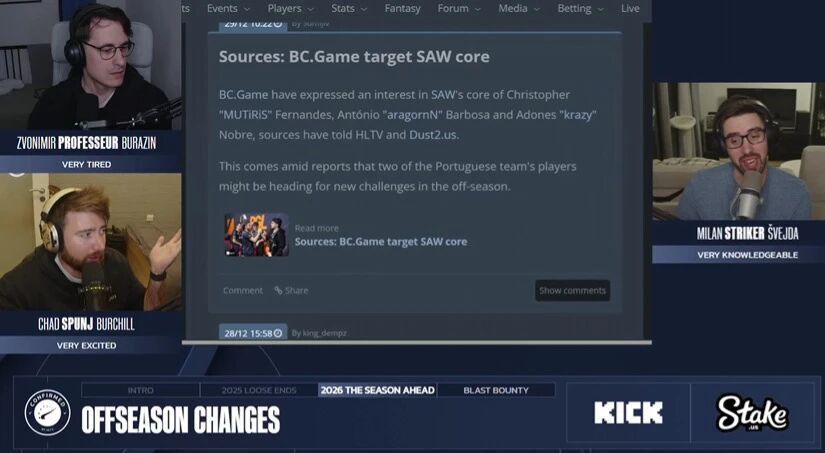
Task: Click the Comment link under the post
Action: (x=243, y=290)
